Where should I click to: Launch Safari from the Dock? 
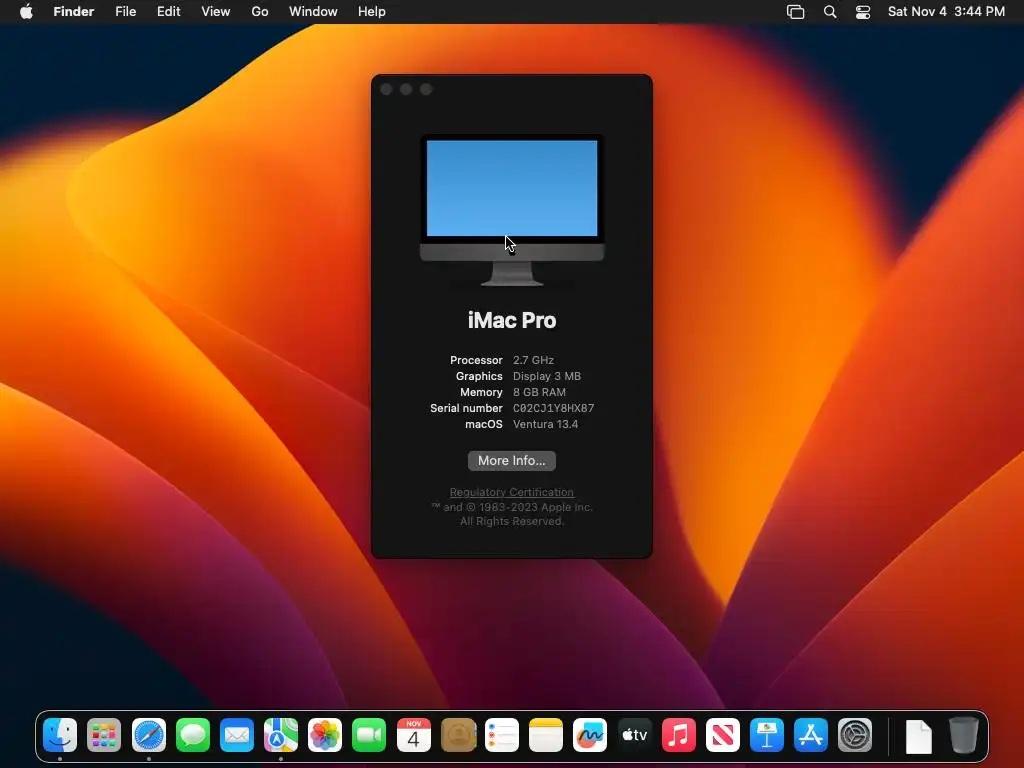(148, 735)
